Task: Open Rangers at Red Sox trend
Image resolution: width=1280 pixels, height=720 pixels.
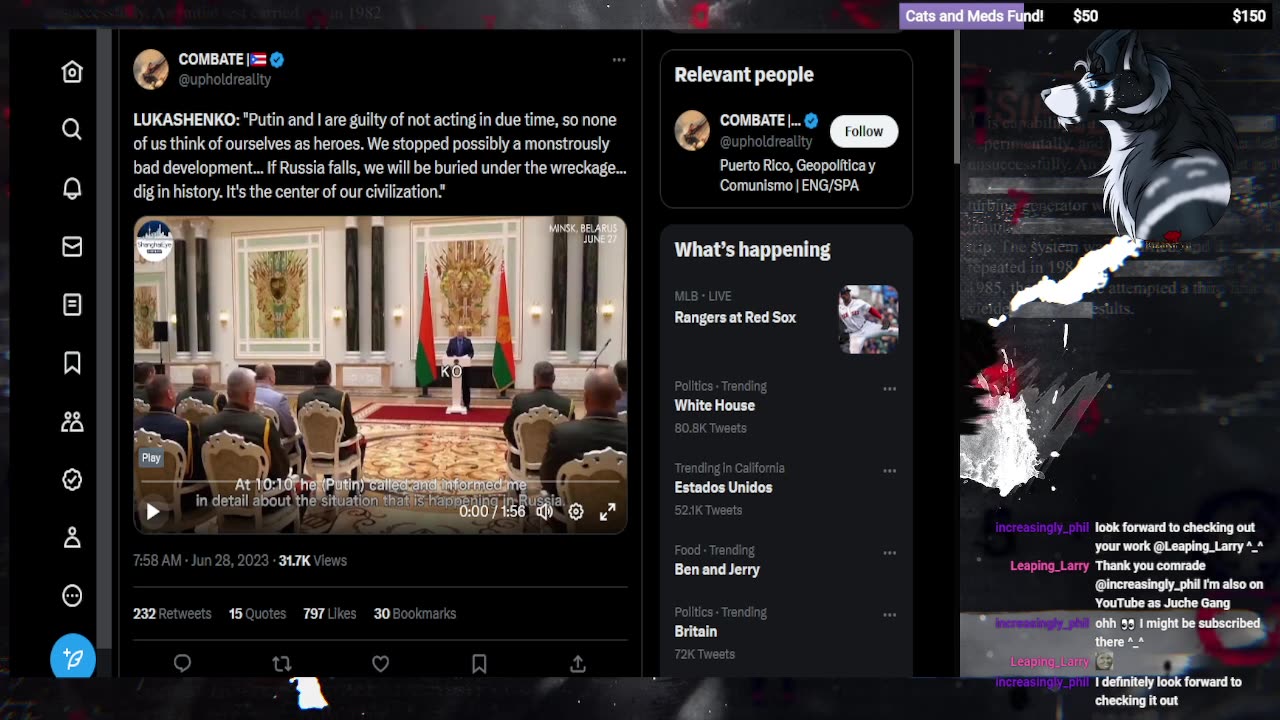Action: [735, 318]
